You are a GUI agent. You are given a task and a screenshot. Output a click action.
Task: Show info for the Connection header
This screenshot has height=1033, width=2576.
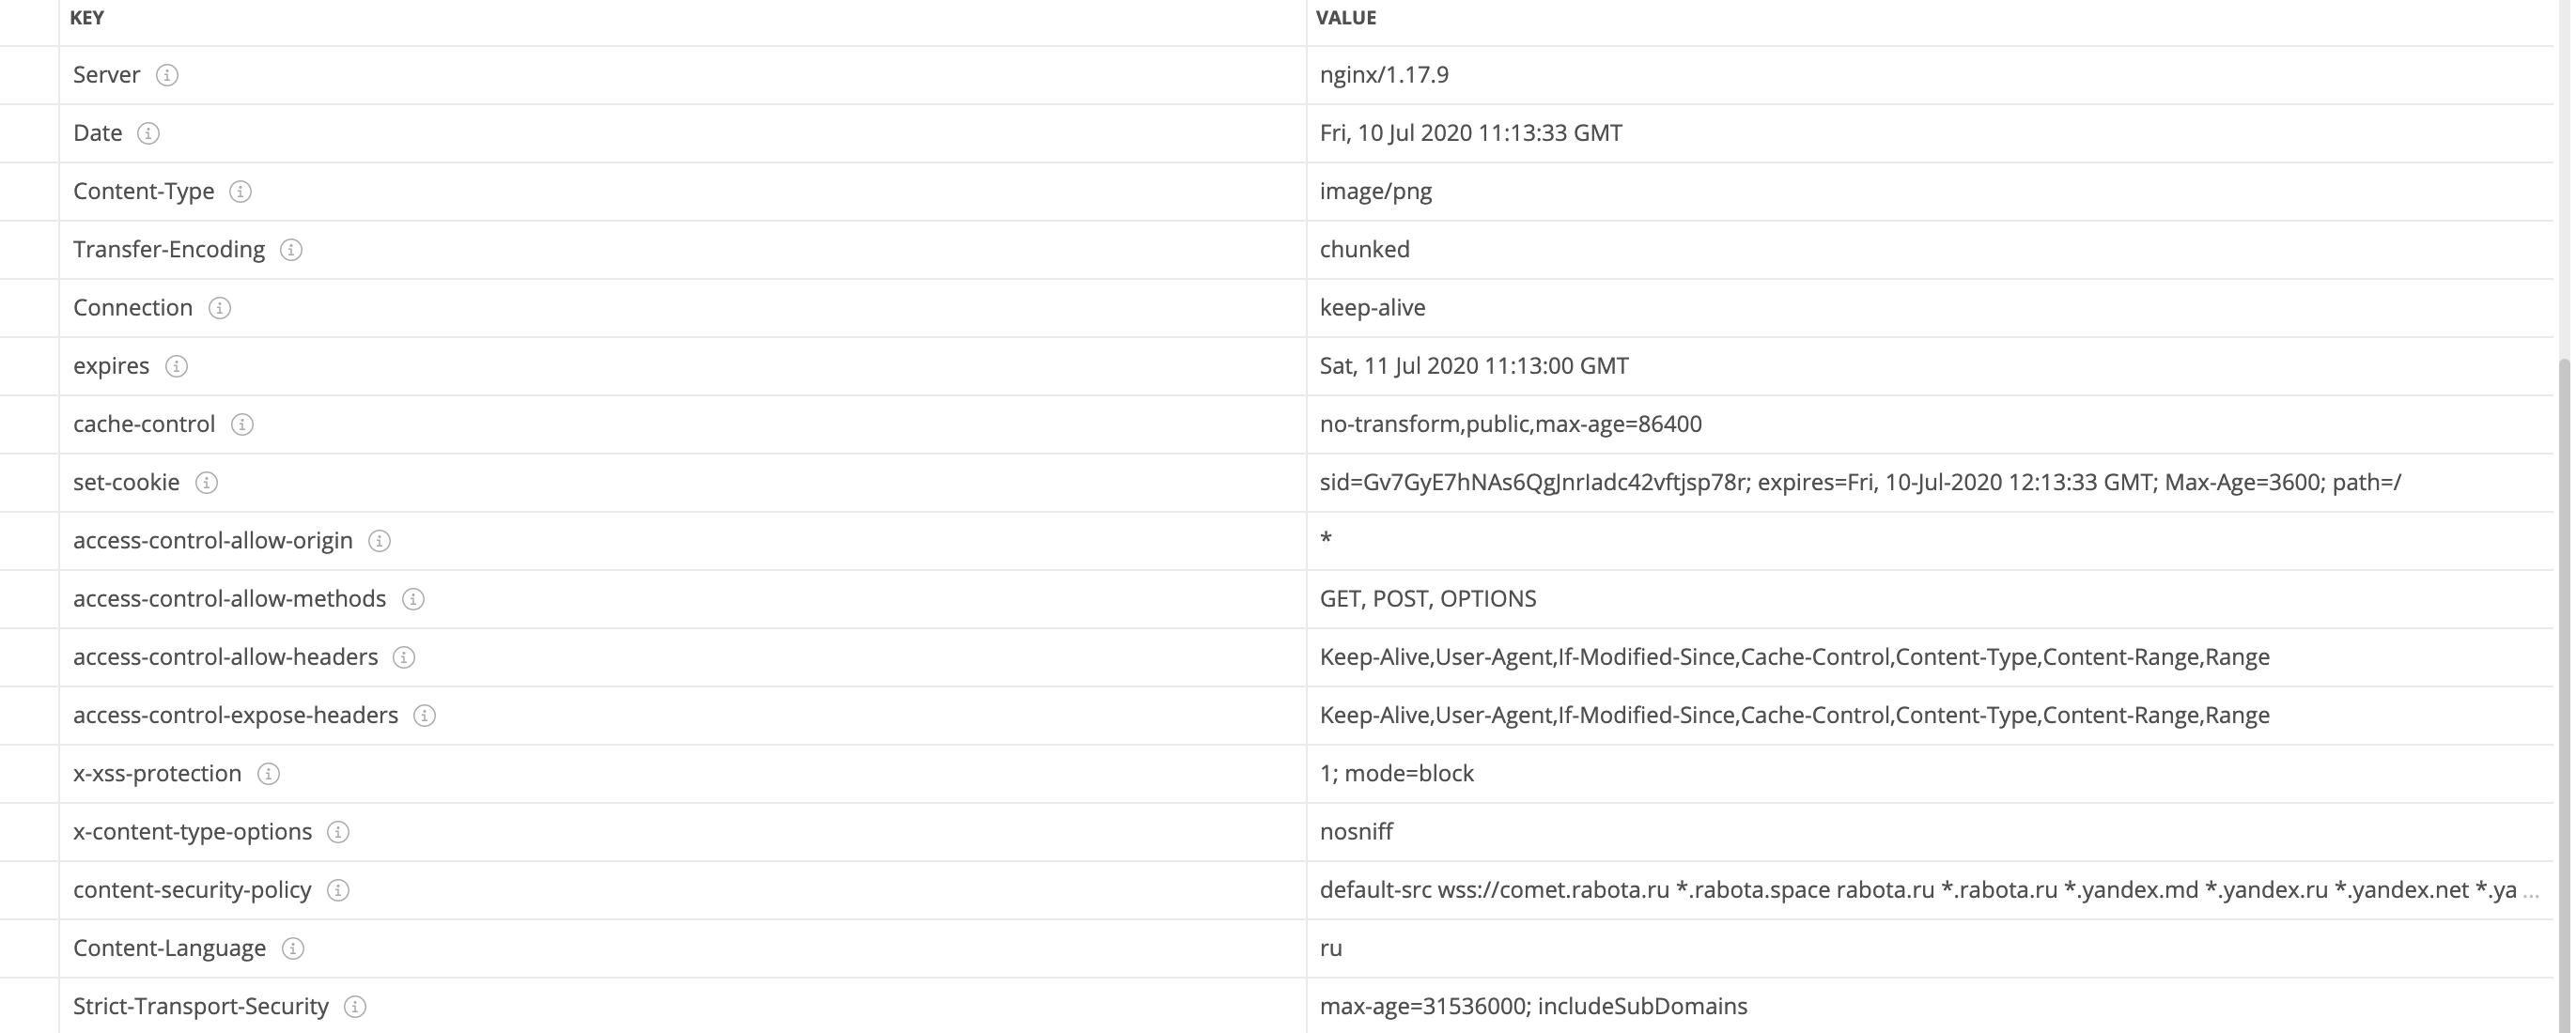tap(219, 308)
